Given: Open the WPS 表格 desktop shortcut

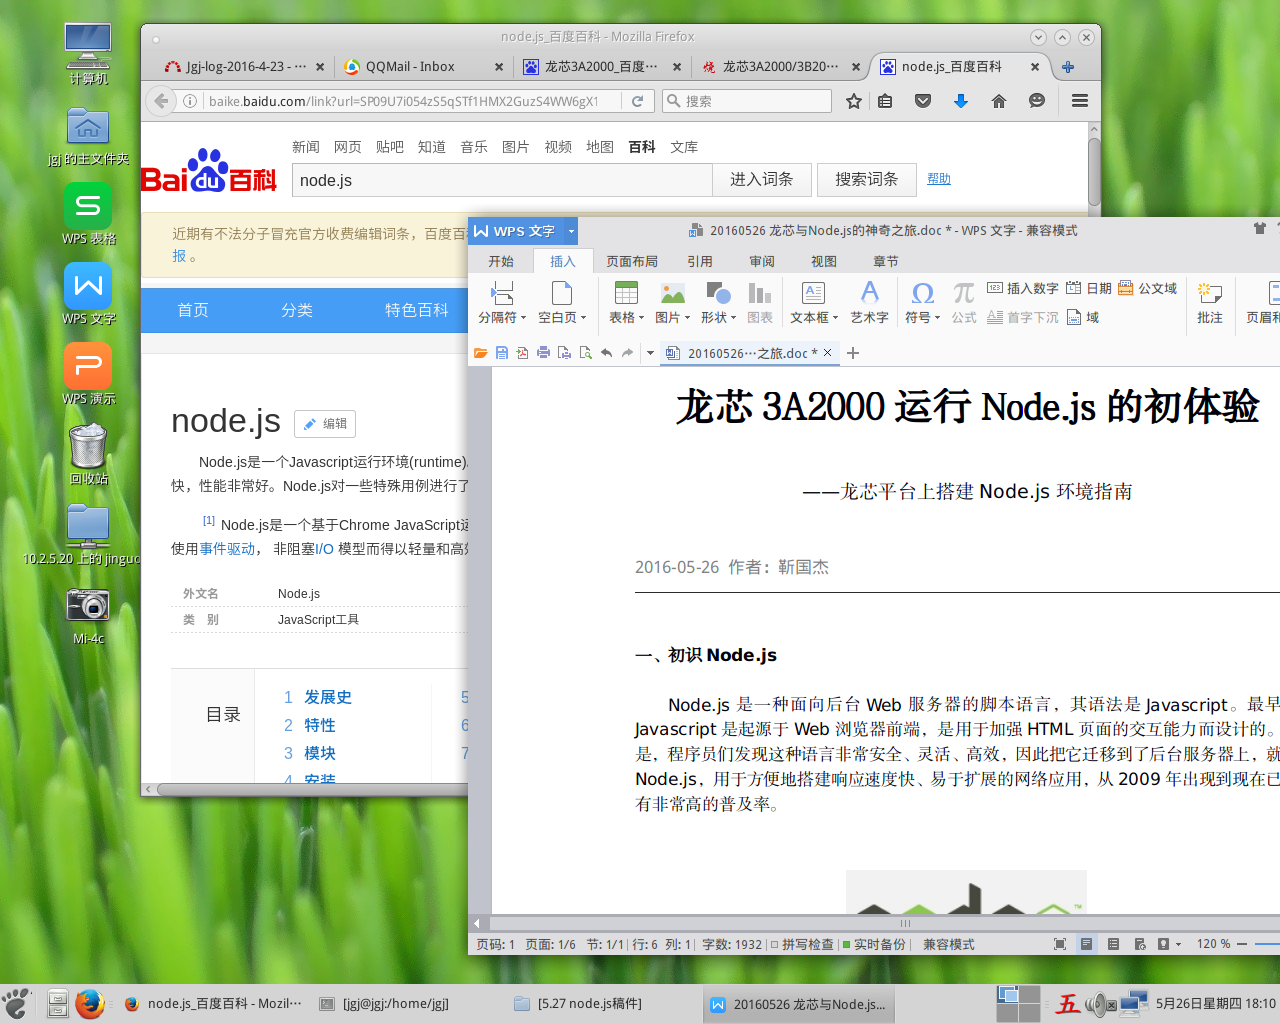Looking at the screenshot, I should pyautogui.click(x=88, y=215).
